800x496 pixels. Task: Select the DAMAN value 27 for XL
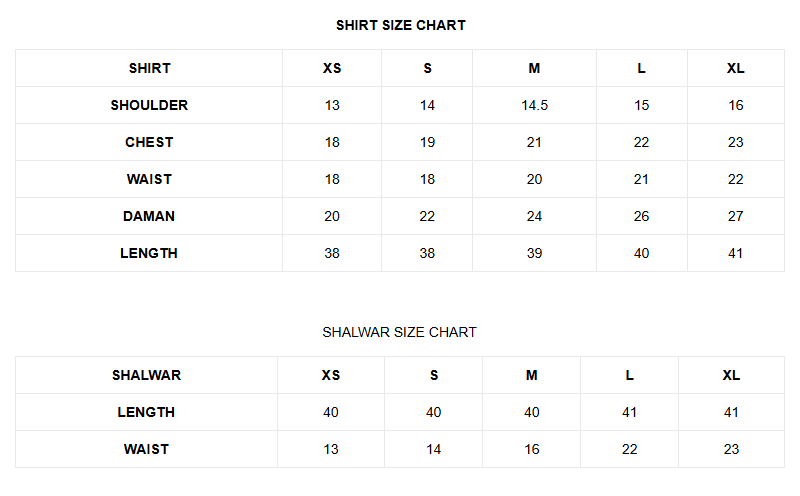pos(736,216)
